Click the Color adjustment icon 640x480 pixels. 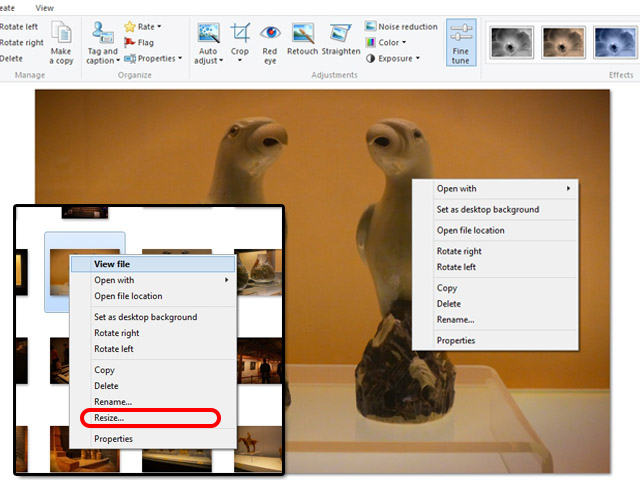click(370, 42)
